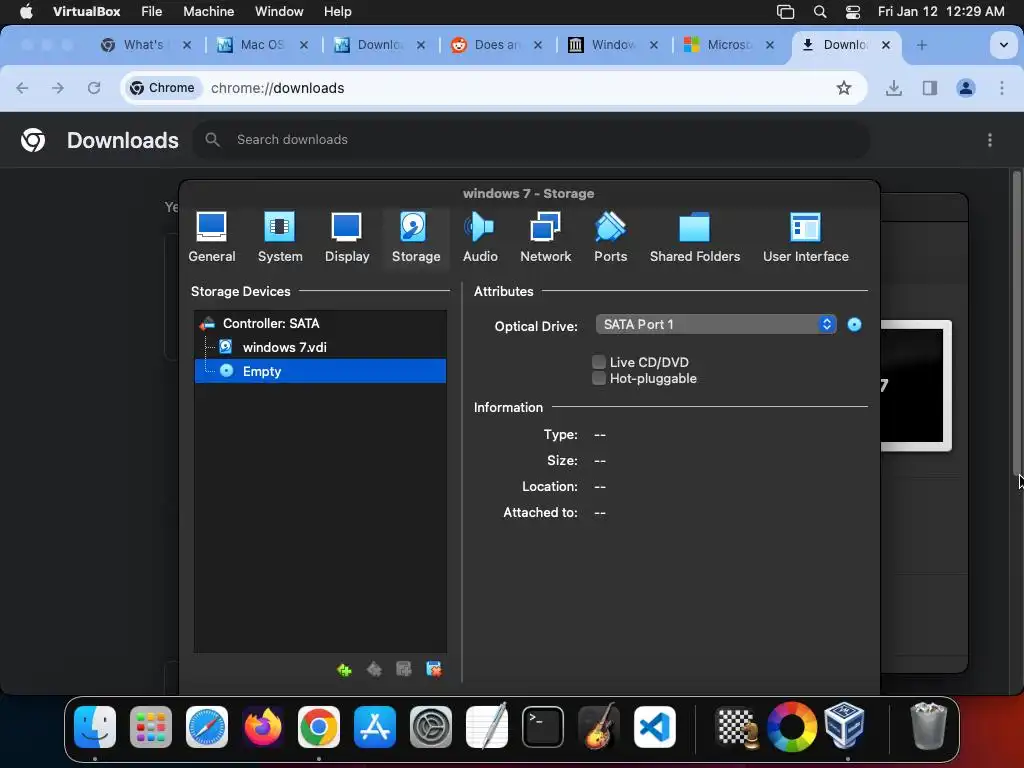
Task: Select Controller: SATA in storage tree
Action: [321, 323]
